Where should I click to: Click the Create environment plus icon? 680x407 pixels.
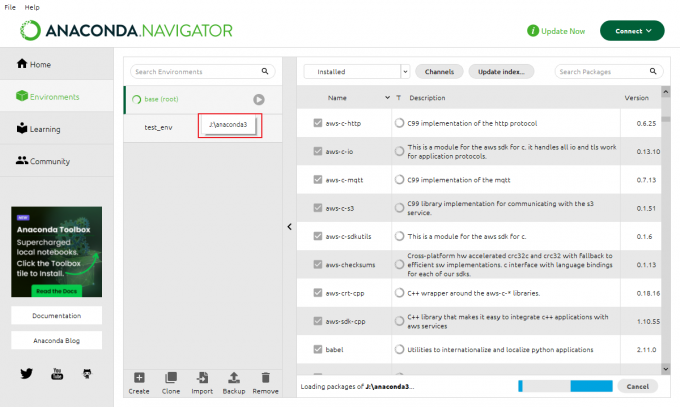139,377
